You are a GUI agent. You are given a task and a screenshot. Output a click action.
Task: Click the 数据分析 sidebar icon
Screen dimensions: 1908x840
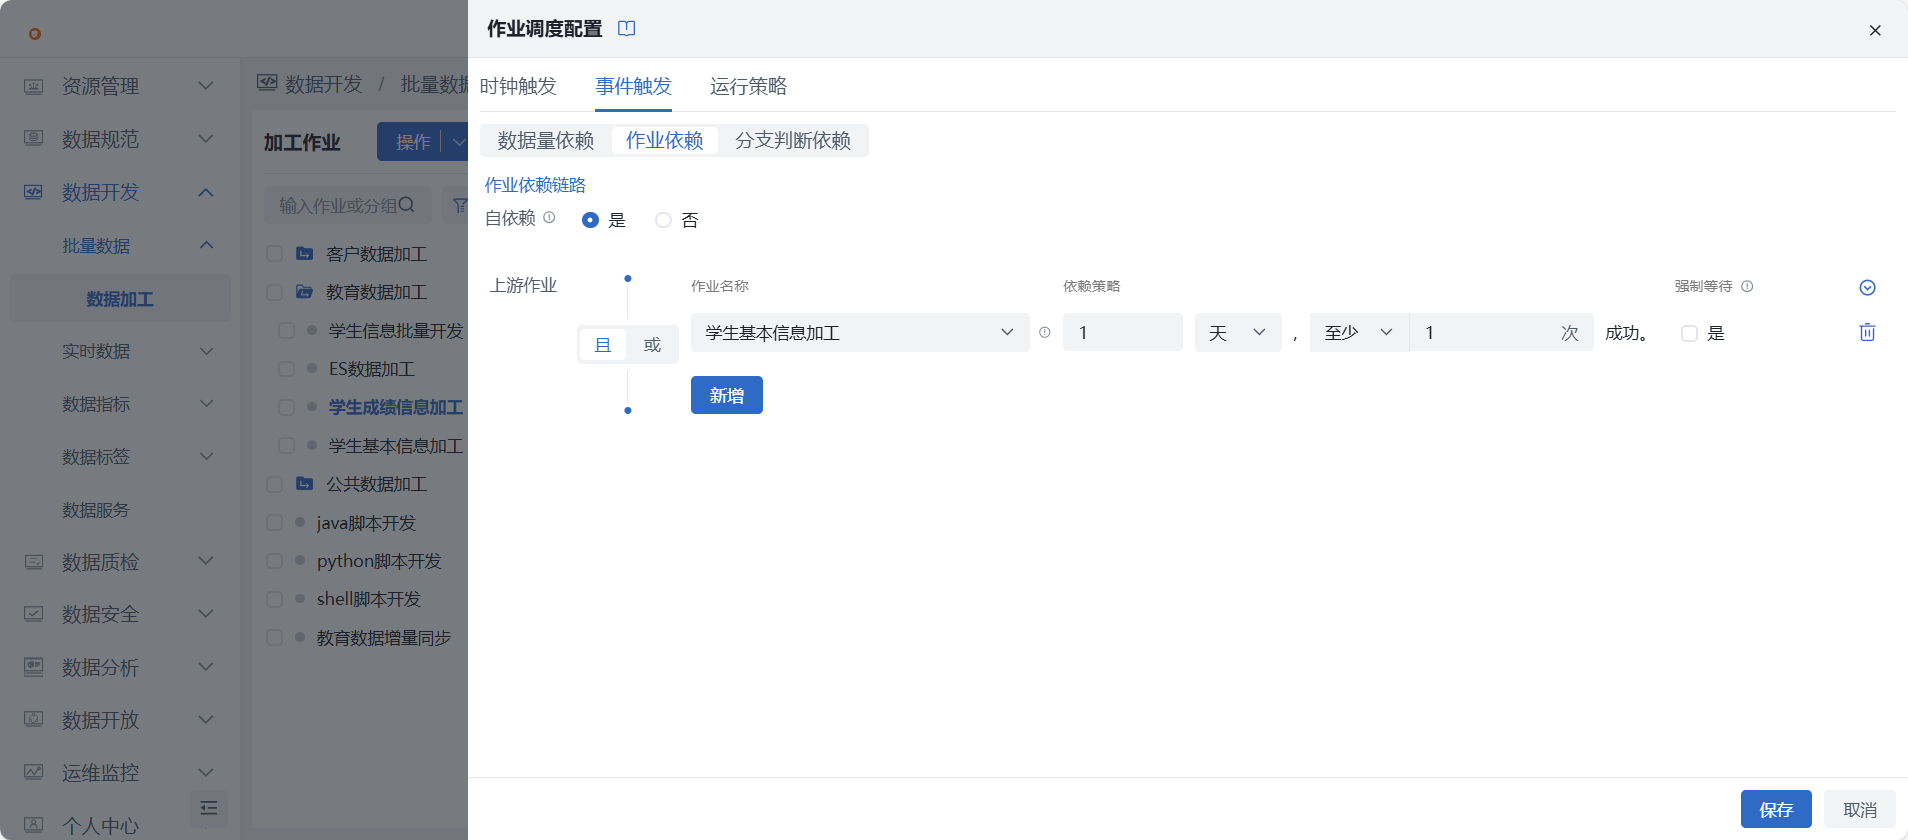pos(33,666)
